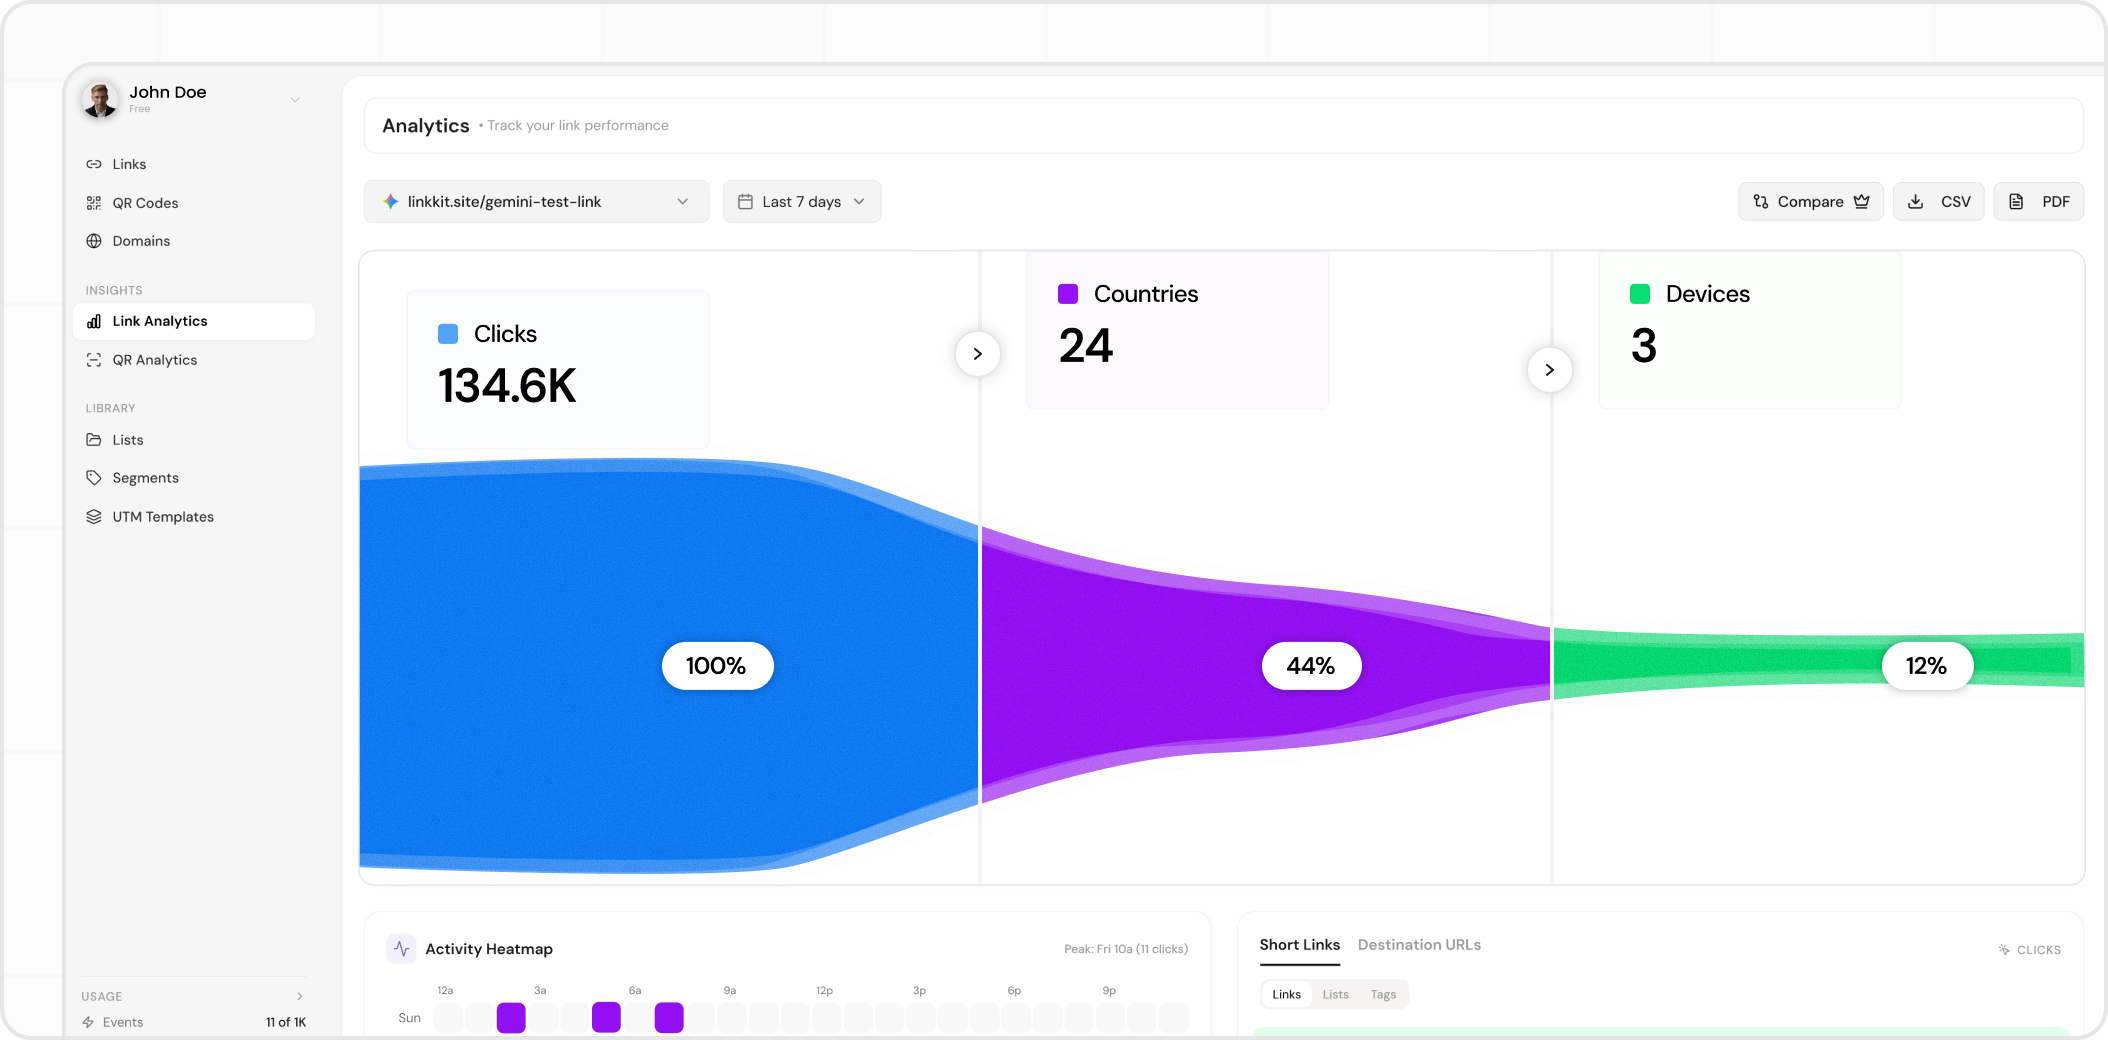Click the Lists folder icon

94,440
